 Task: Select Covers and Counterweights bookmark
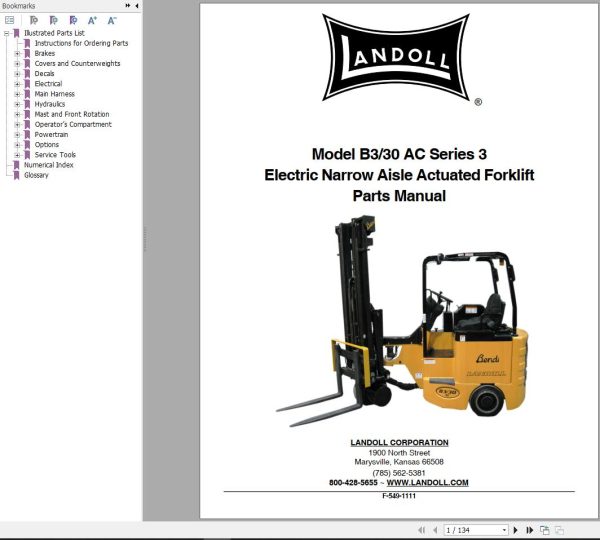pos(77,64)
